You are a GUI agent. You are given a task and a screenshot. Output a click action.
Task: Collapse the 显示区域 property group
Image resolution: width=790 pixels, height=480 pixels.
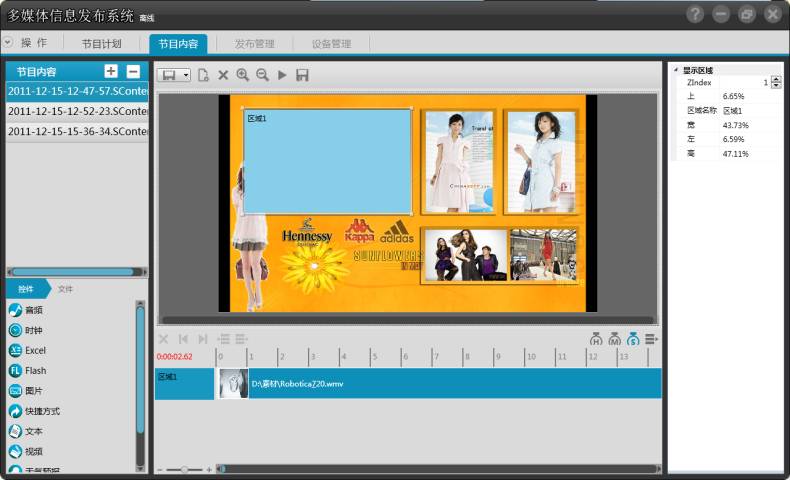[x=676, y=70]
